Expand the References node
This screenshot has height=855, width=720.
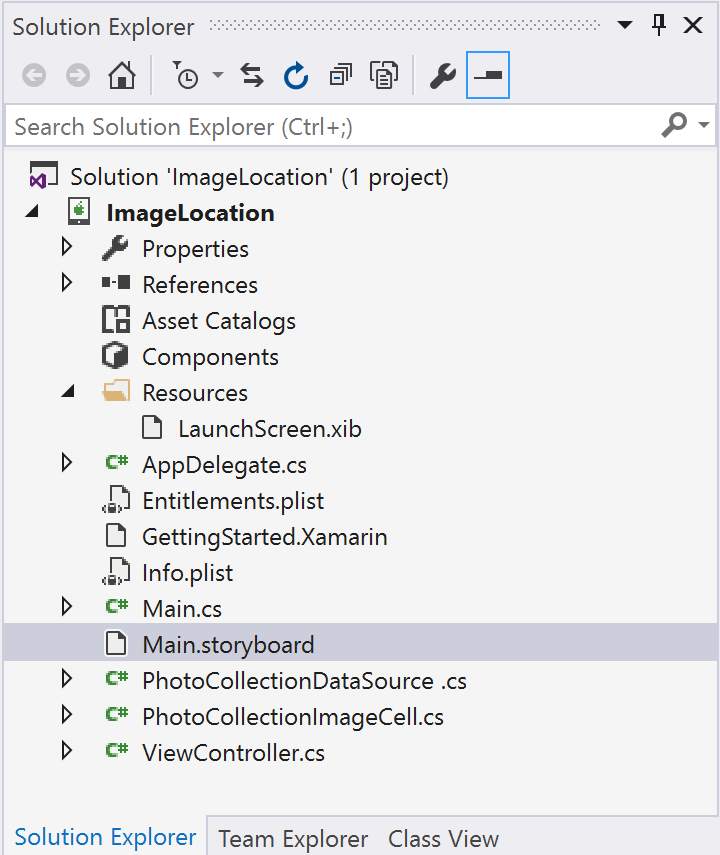(67, 284)
